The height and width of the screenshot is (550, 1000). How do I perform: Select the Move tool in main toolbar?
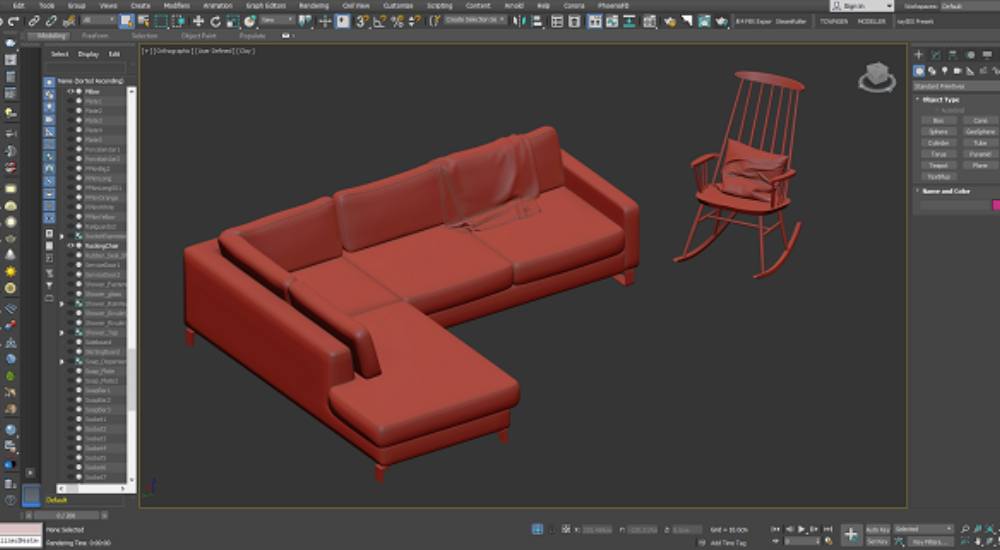[x=198, y=21]
